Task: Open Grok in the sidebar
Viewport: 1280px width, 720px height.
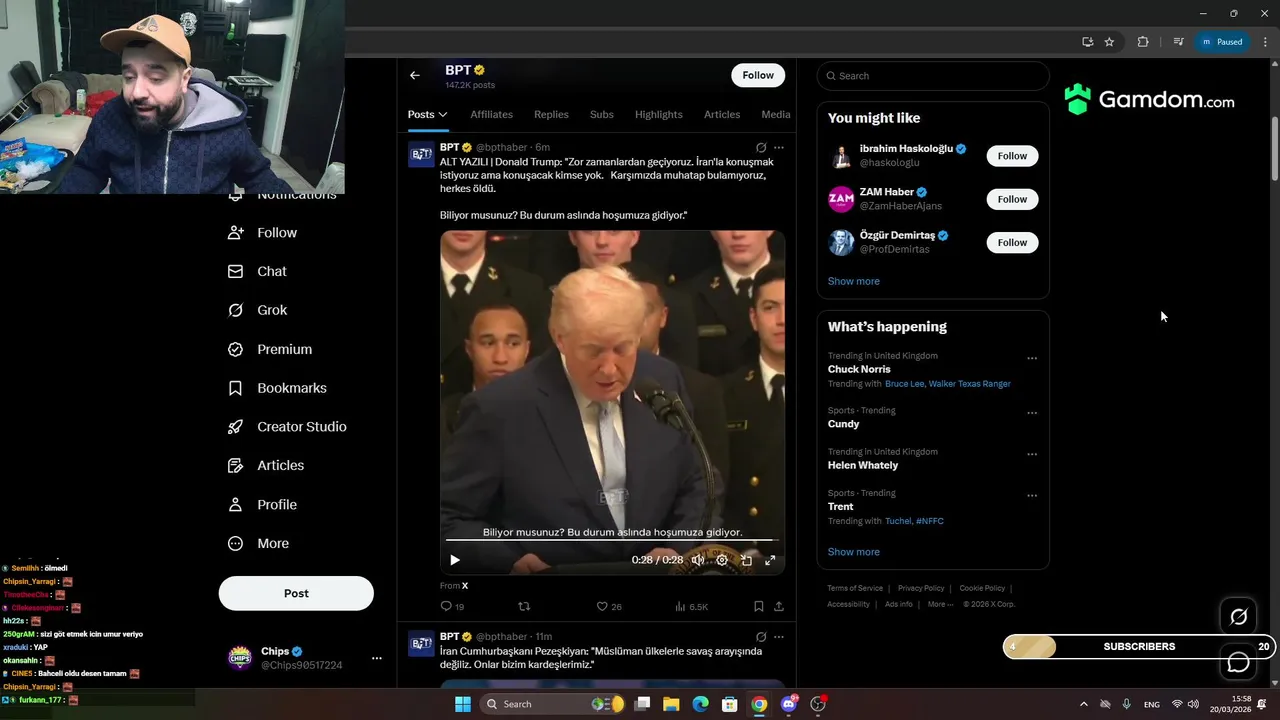Action: [258, 310]
